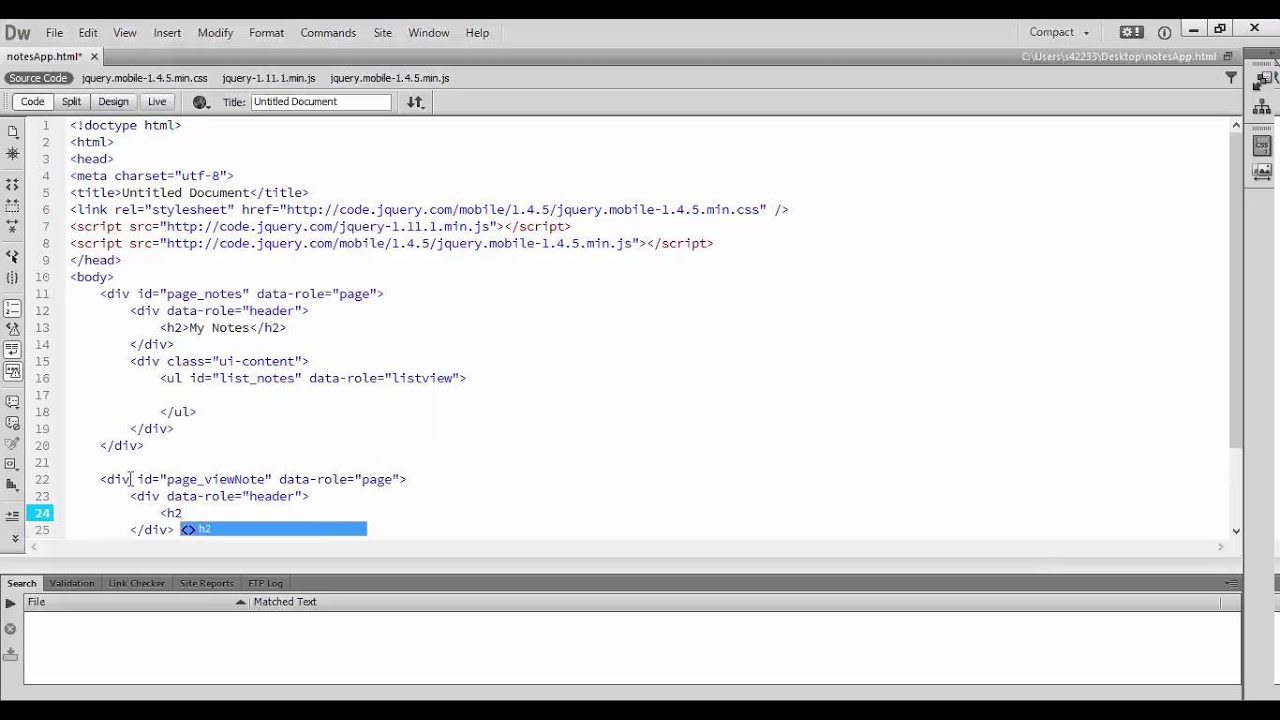
Task: Switch to the FTP Log tab
Action: pyautogui.click(x=266, y=583)
